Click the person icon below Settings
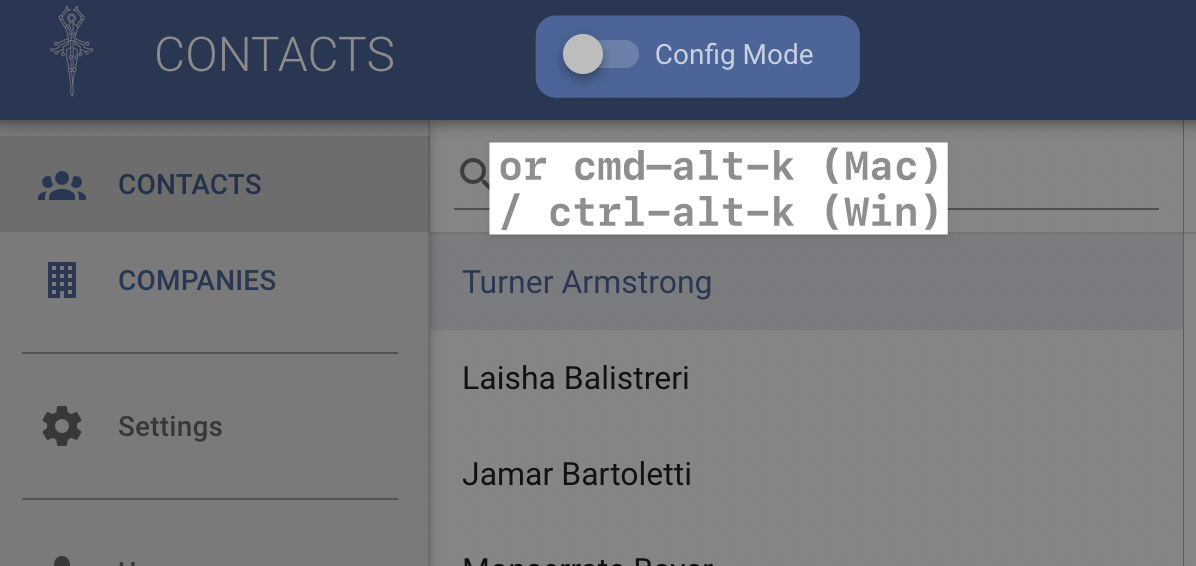The height and width of the screenshot is (566, 1196). (x=62, y=558)
